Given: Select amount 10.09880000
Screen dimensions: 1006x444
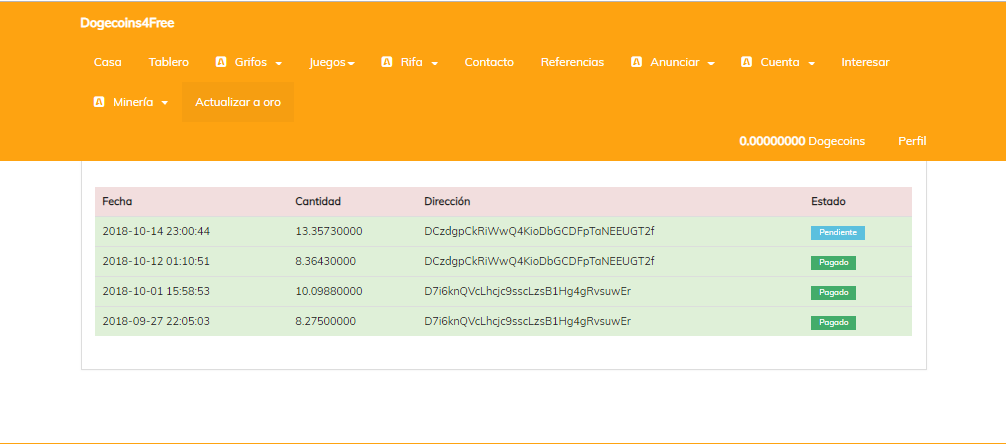Looking at the screenshot, I should 329,291.
